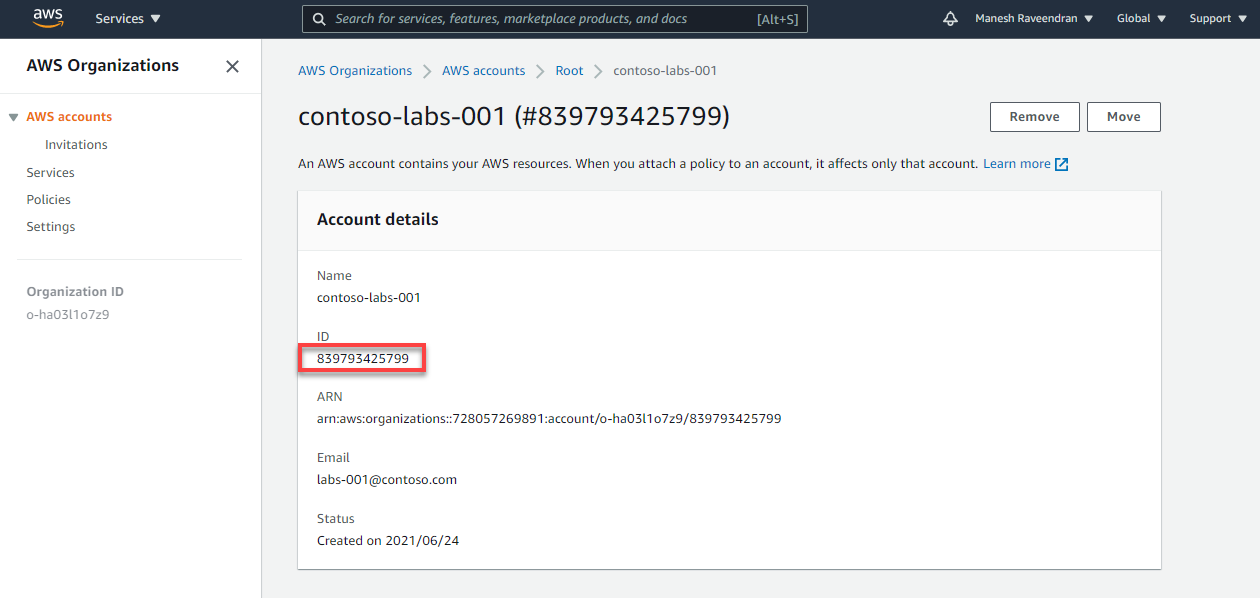Viewport: 1260px width, 598px height.
Task: Click AWS Organizations breadcrumb link
Action: click(x=355, y=71)
